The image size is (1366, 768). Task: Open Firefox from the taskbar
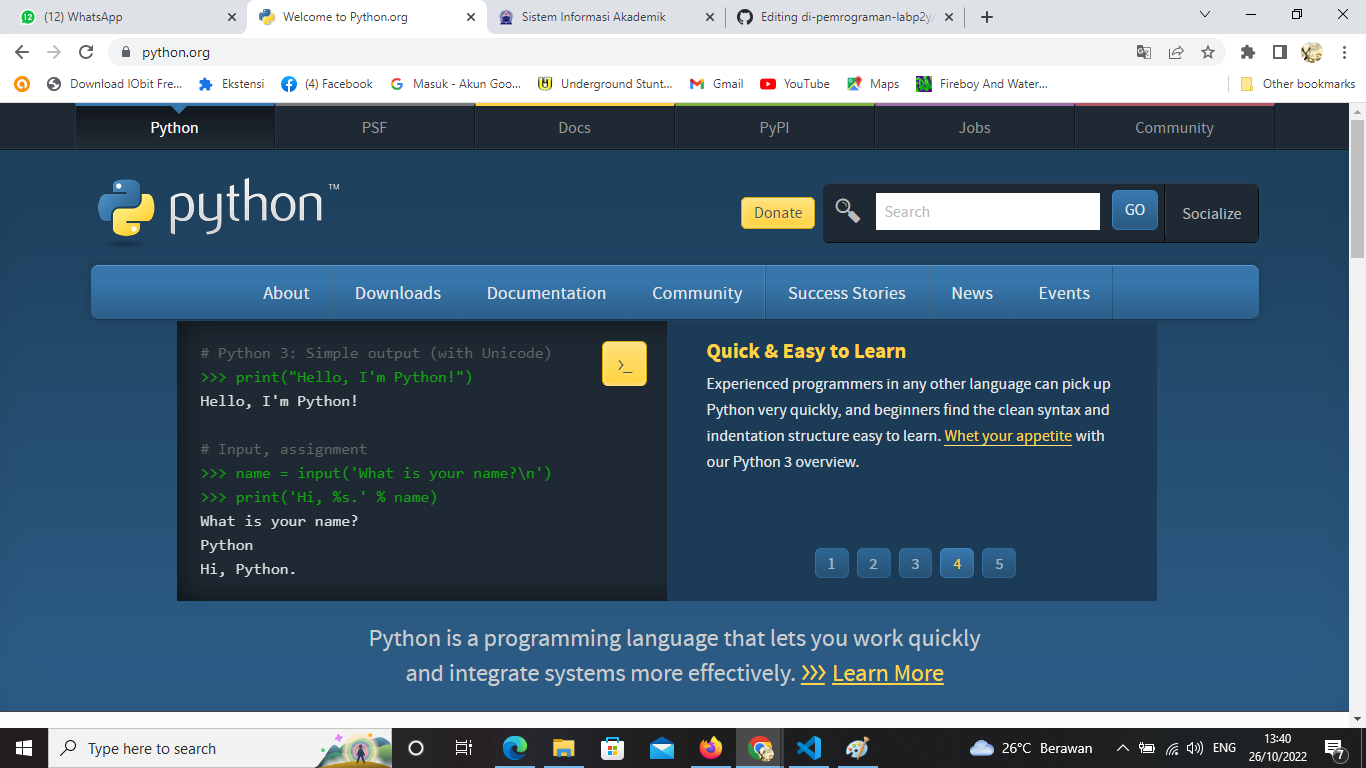(711, 748)
